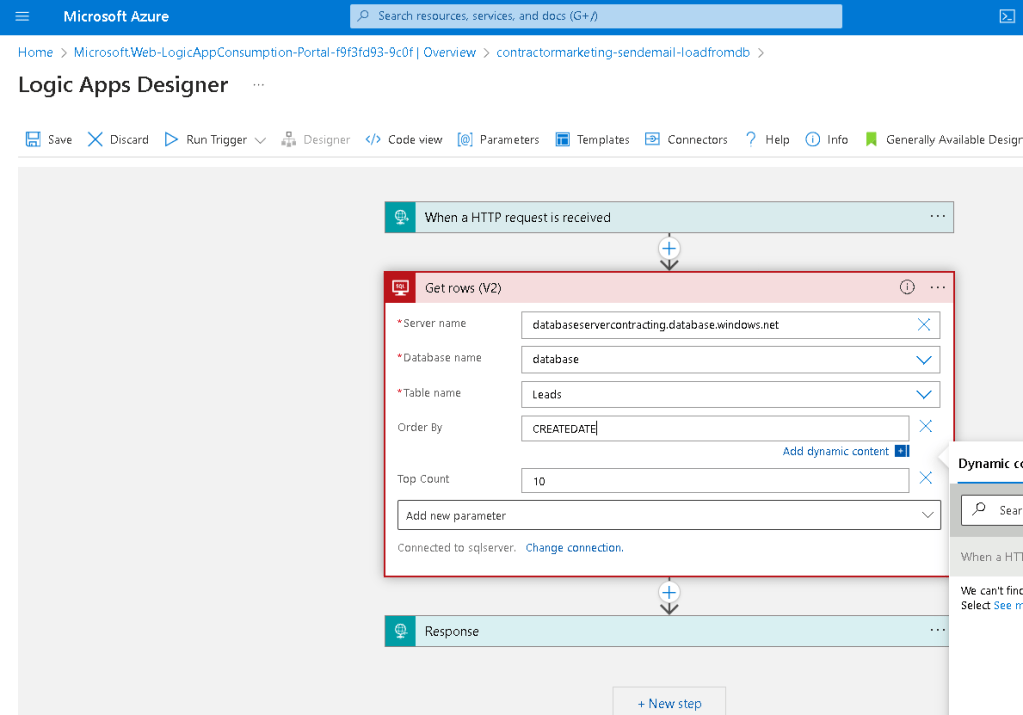Insert step before Response plus button
Viewport: 1023px width, 715px height.
point(669,592)
